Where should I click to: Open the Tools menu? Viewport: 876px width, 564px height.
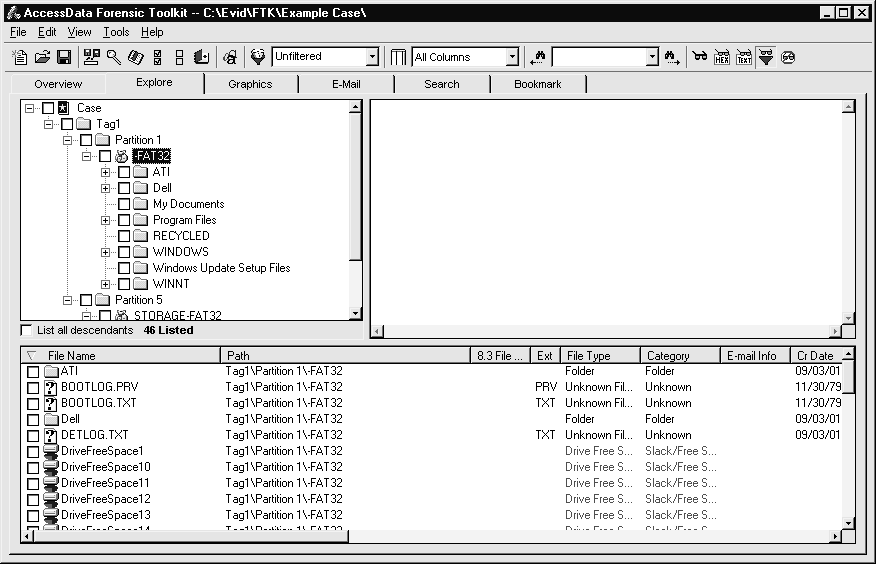[116, 32]
